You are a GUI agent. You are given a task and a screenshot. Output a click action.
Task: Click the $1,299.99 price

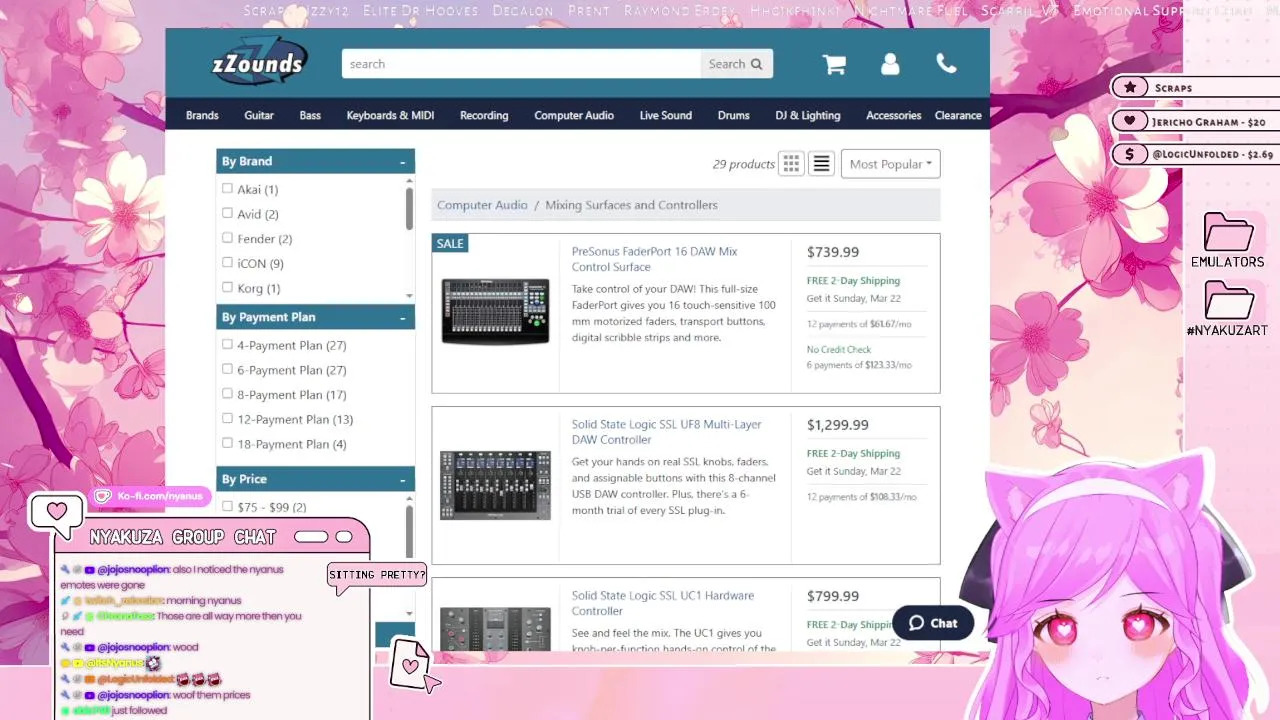point(838,425)
